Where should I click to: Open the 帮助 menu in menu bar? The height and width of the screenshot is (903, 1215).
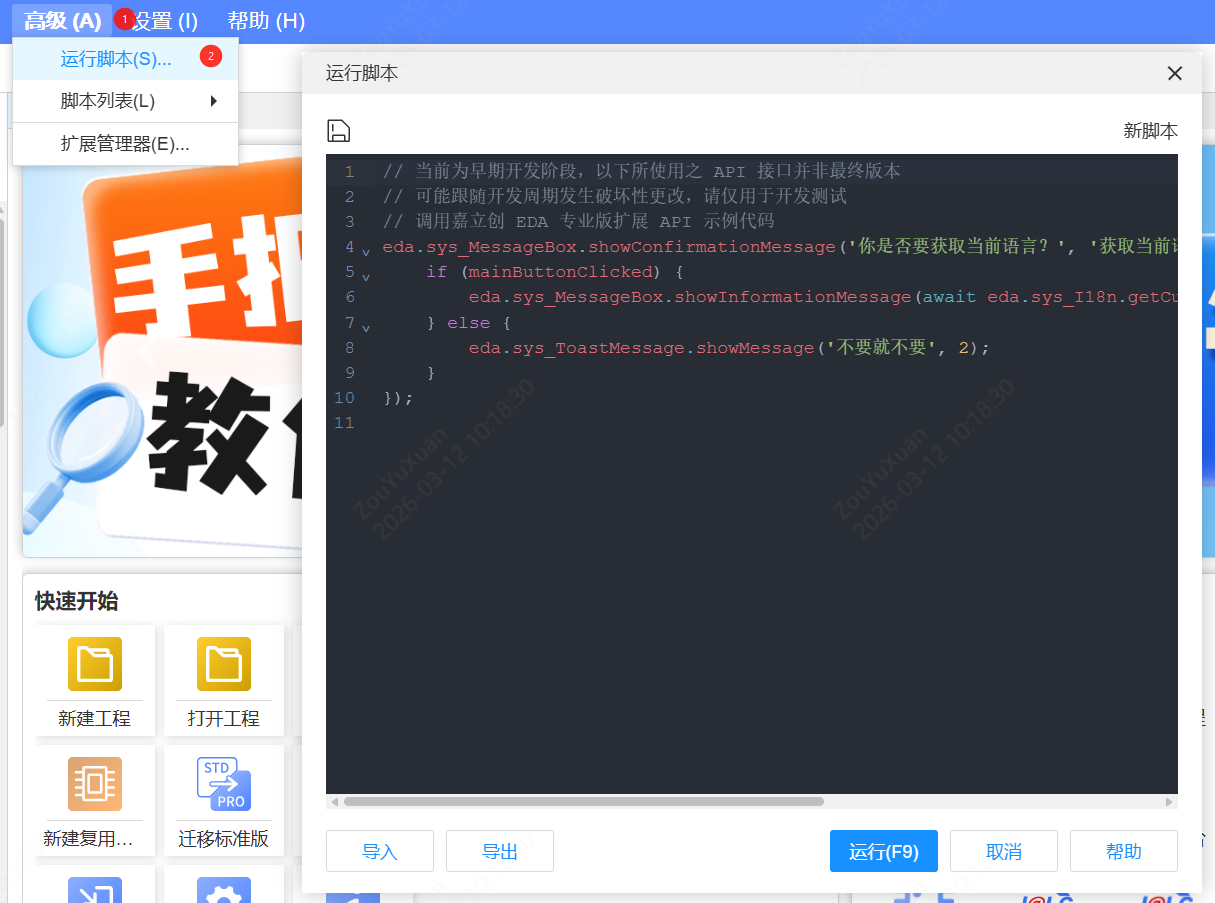coord(265,20)
